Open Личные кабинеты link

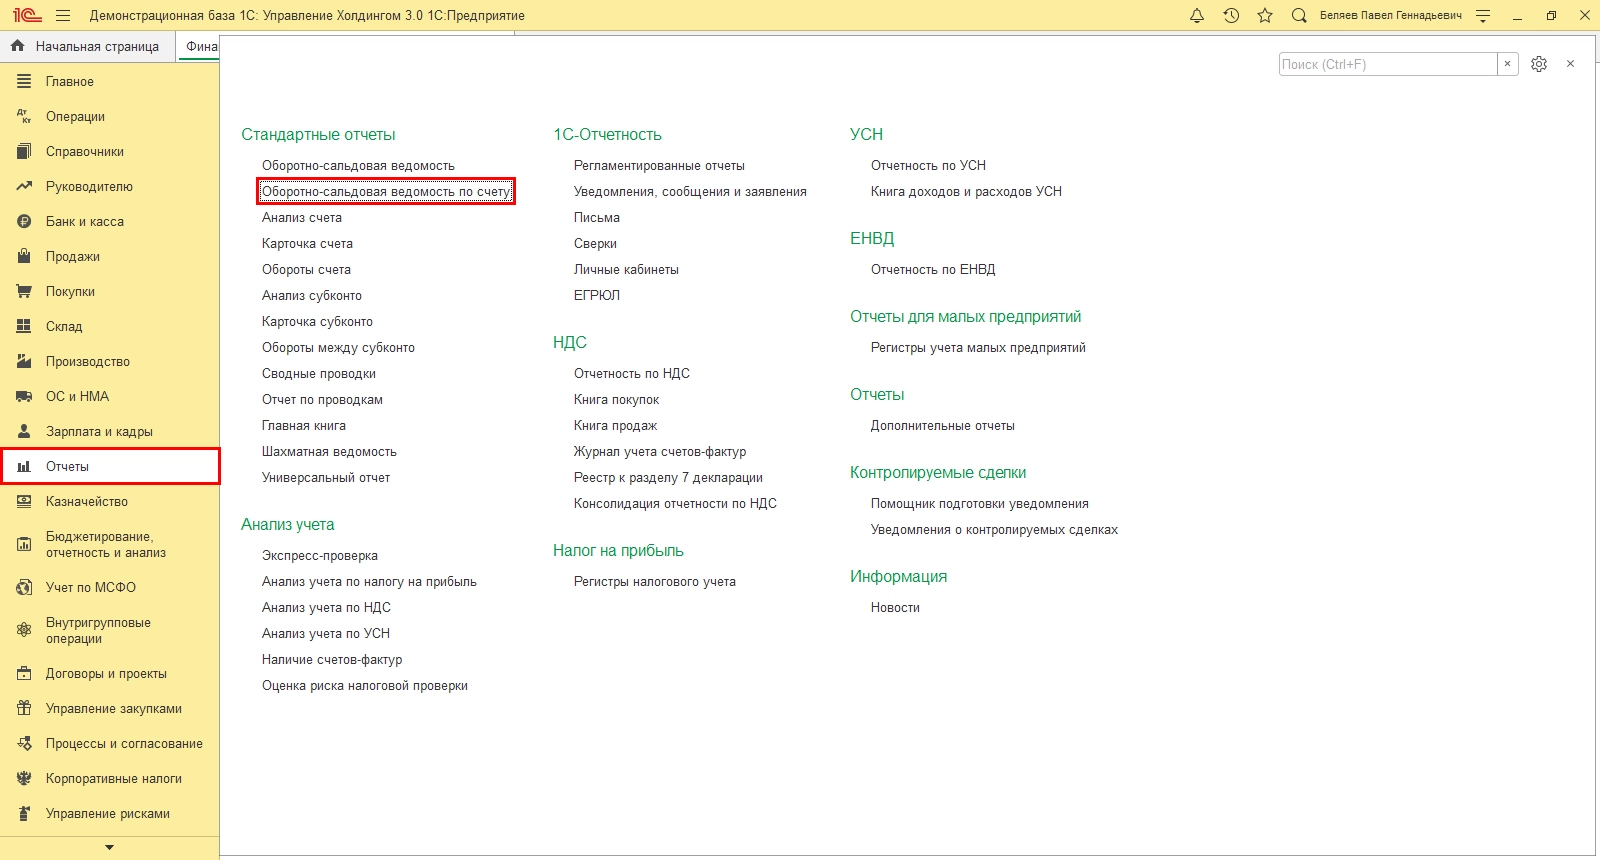[x=626, y=269]
